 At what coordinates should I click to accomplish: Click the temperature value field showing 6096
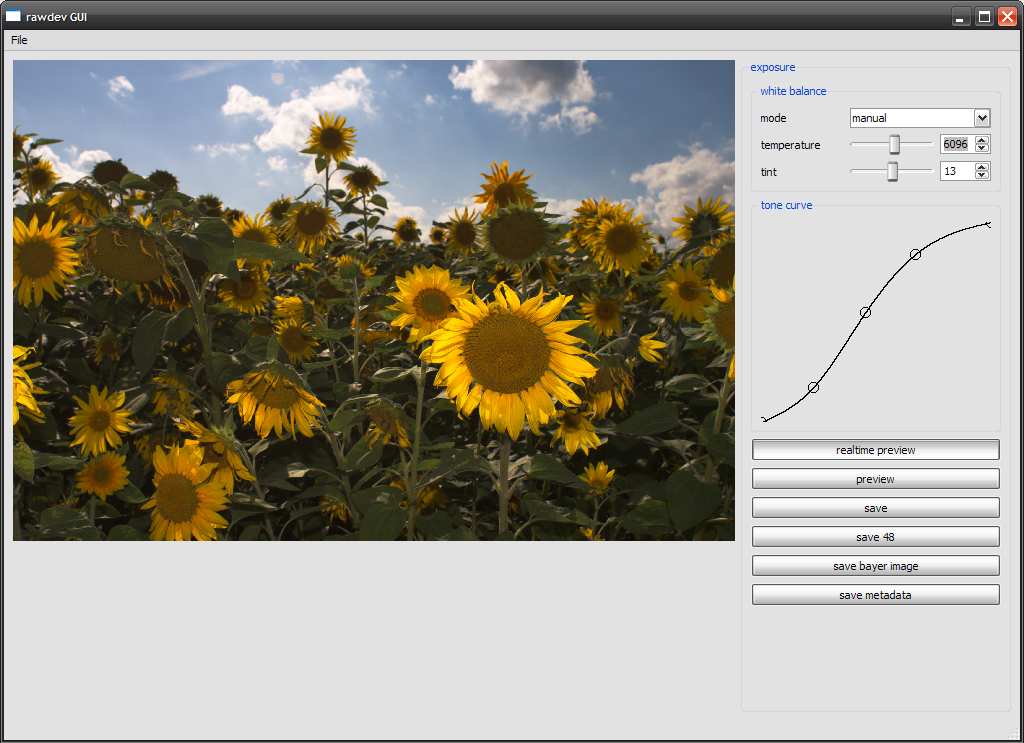(956, 145)
